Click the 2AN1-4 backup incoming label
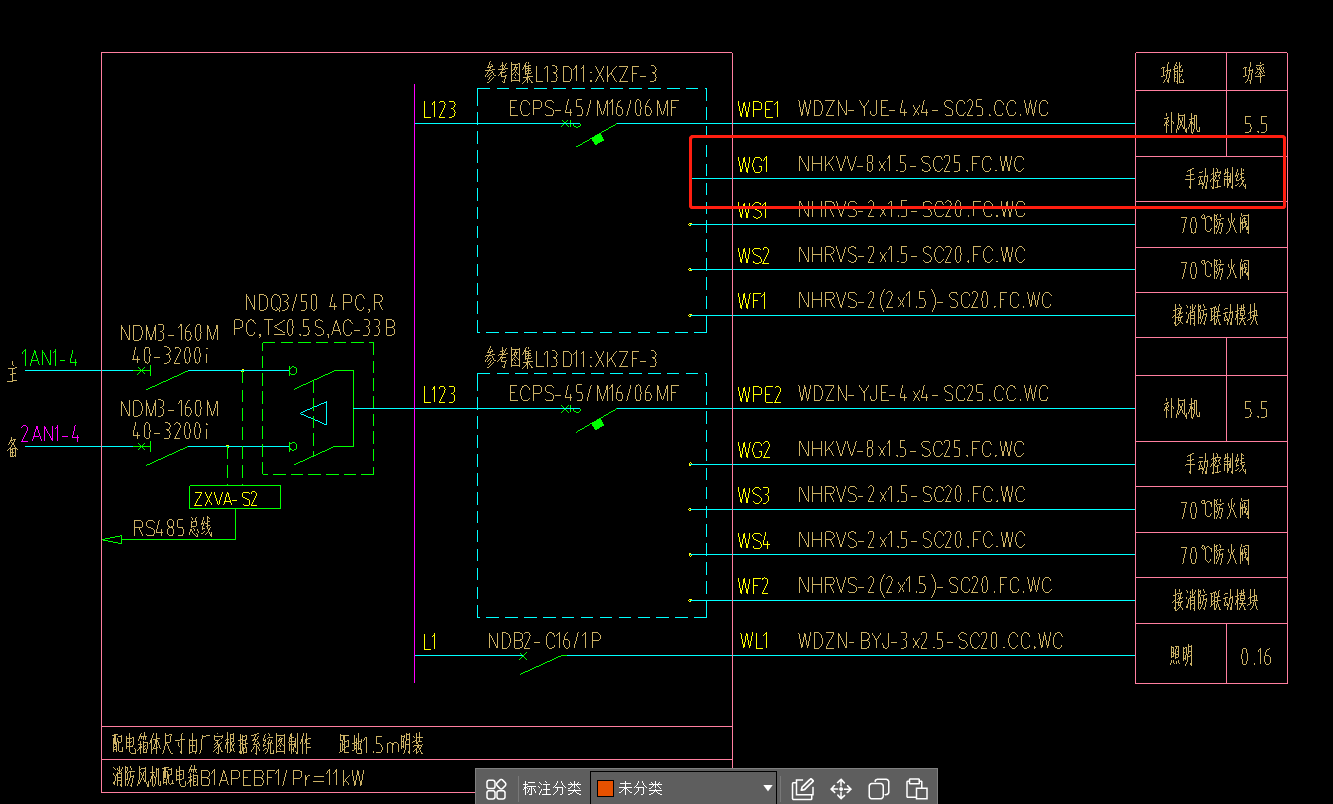 (49, 434)
